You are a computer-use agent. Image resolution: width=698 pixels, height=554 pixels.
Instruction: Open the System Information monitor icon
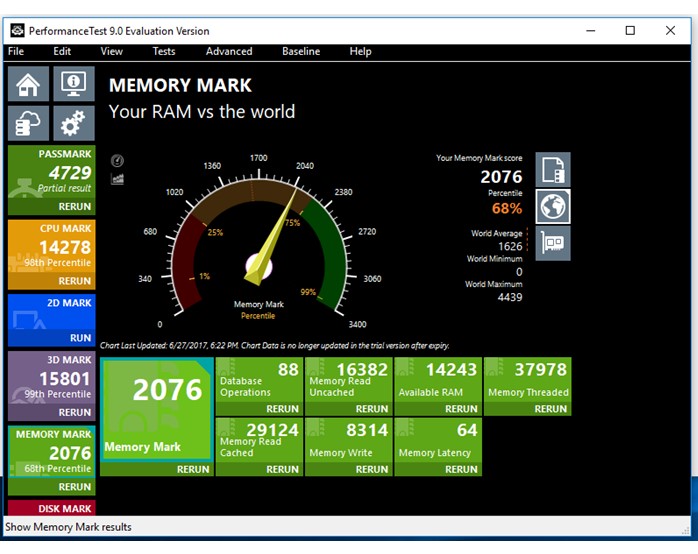pos(73,84)
